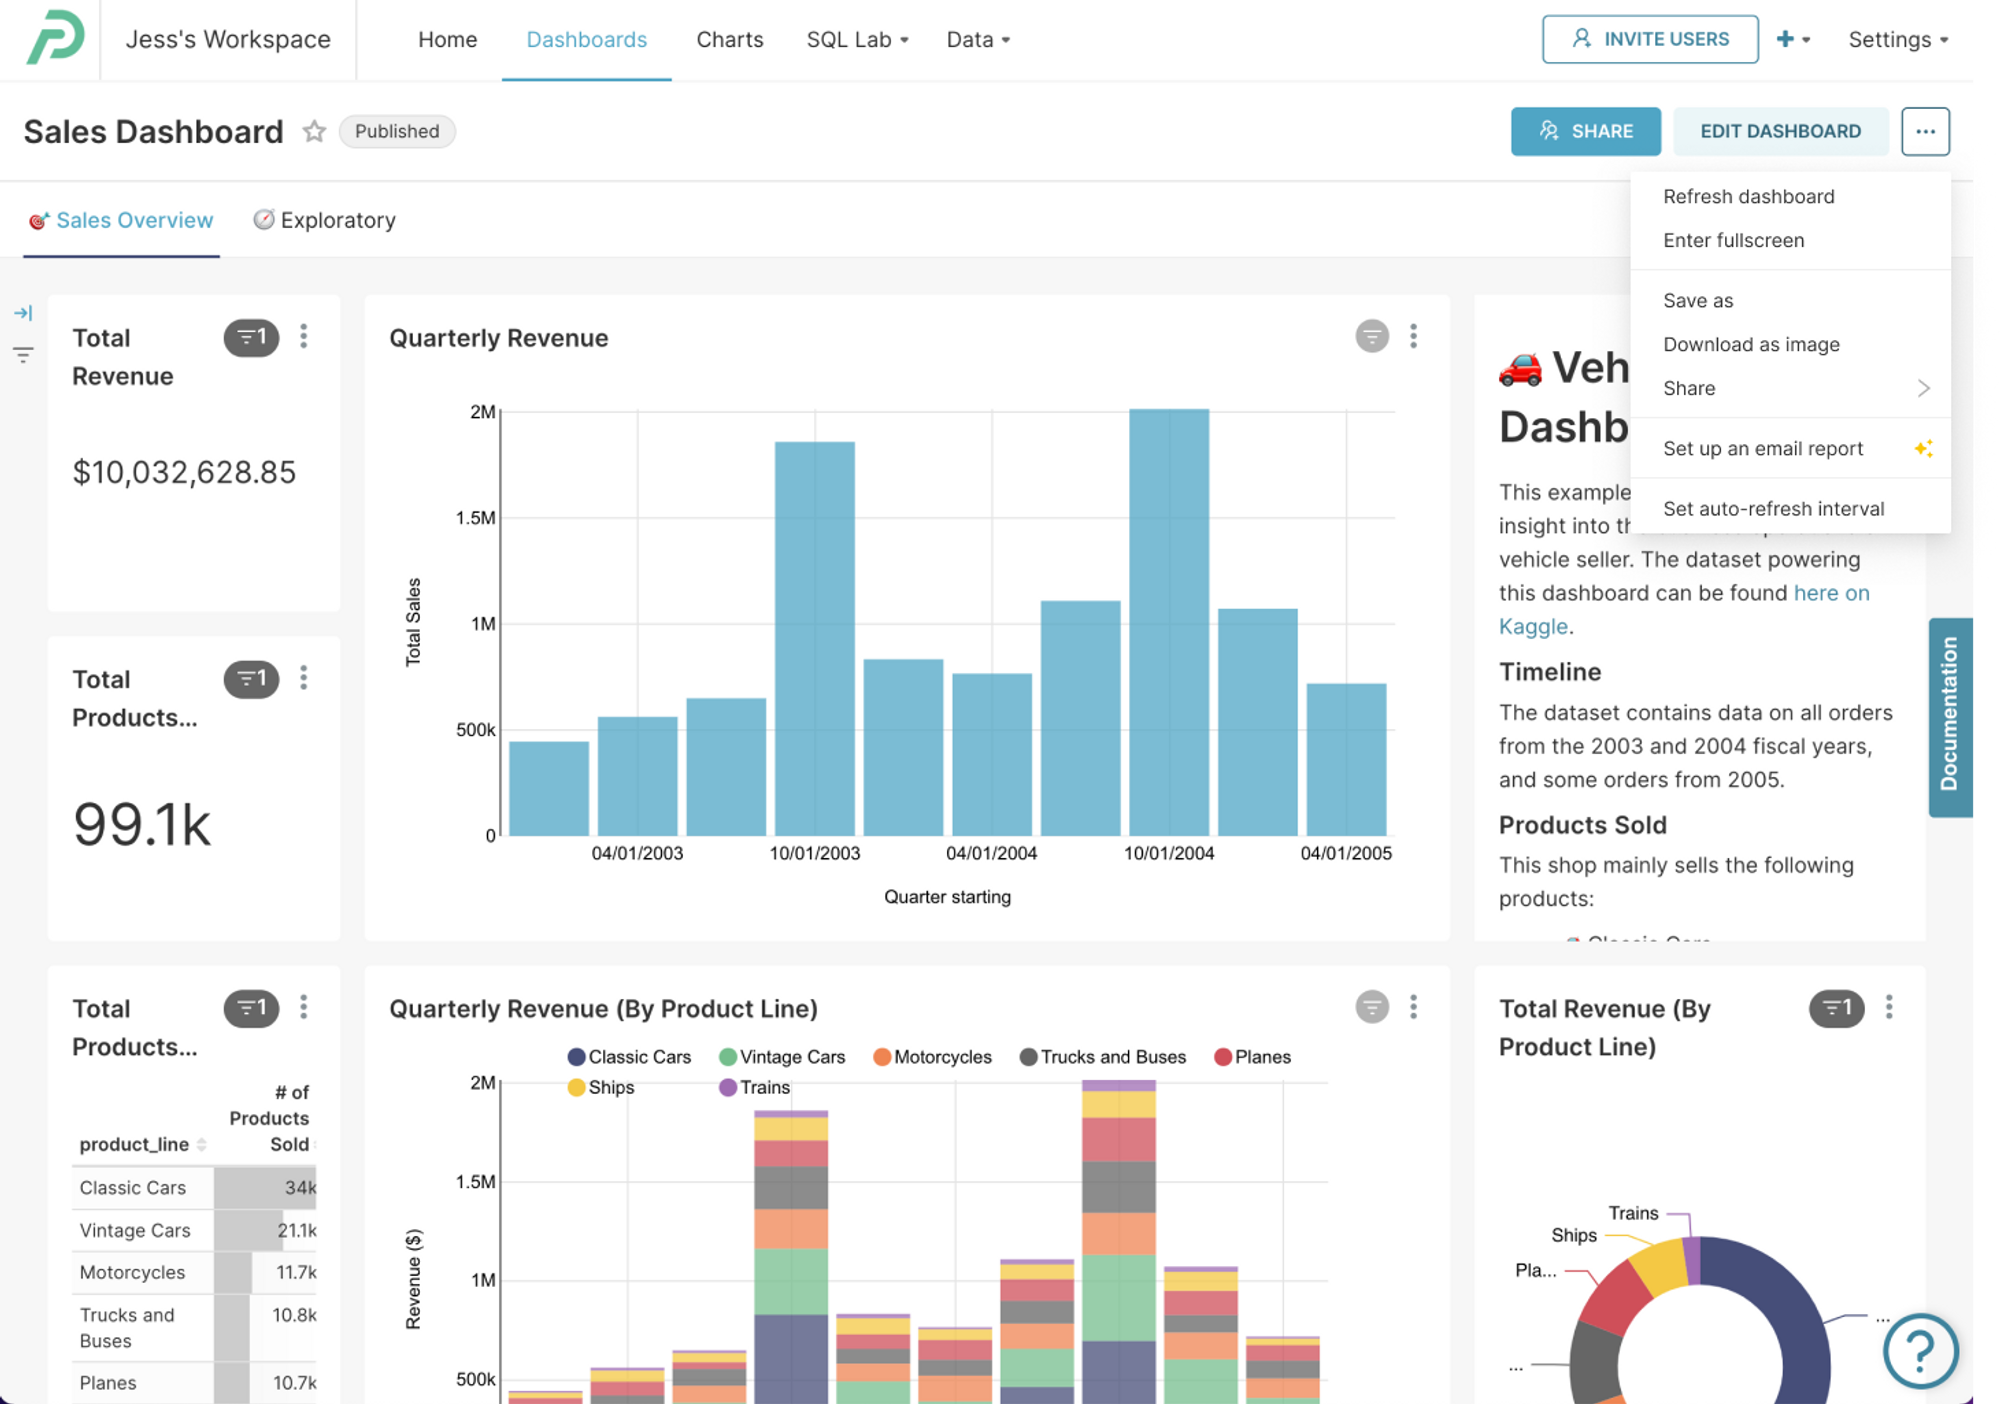Image resolution: width=2000 pixels, height=1404 pixels.
Task: Open the filters funnel icon in the sidebar
Action: pyautogui.click(x=23, y=354)
